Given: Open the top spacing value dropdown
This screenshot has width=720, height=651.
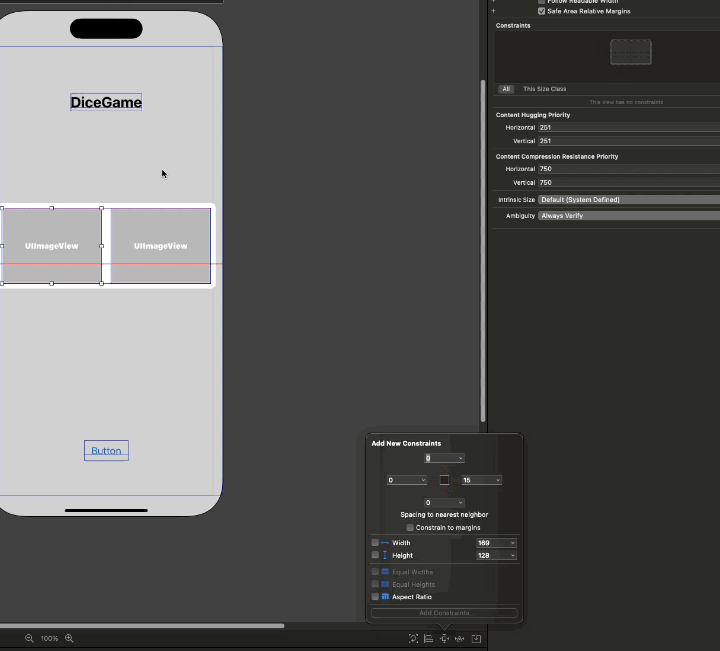Looking at the screenshot, I should tap(460, 458).
